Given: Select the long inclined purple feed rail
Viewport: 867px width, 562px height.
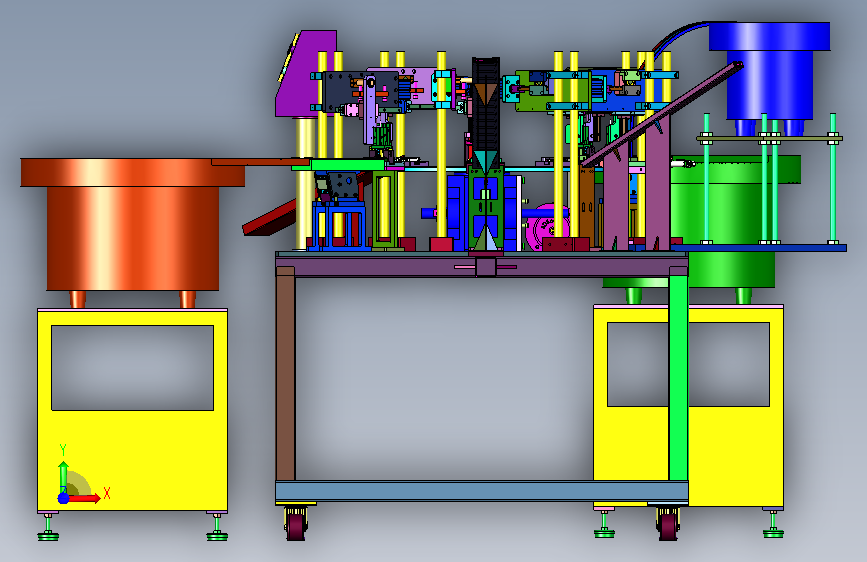Looking at the screenshot, I should [x=662, y=115].
